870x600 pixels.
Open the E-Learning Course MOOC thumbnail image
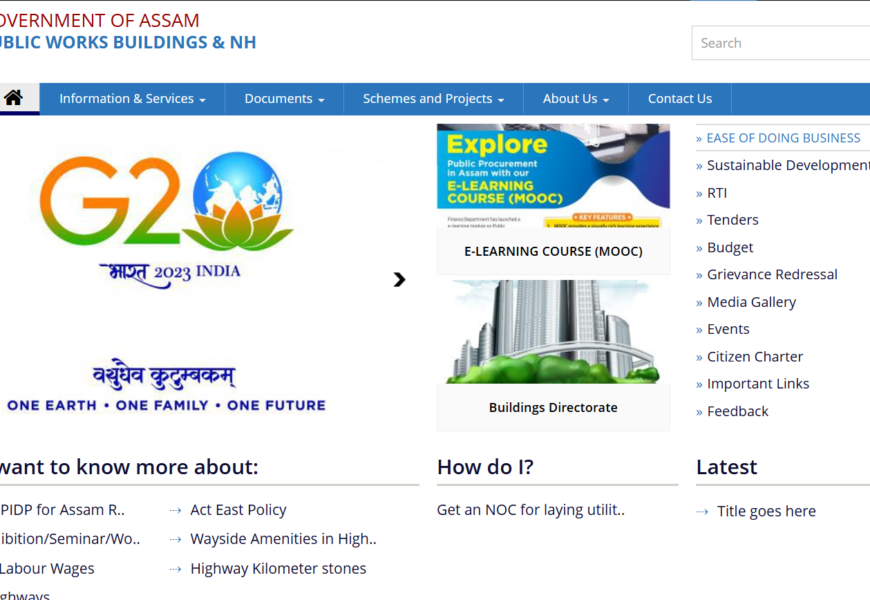click(553, 176)
